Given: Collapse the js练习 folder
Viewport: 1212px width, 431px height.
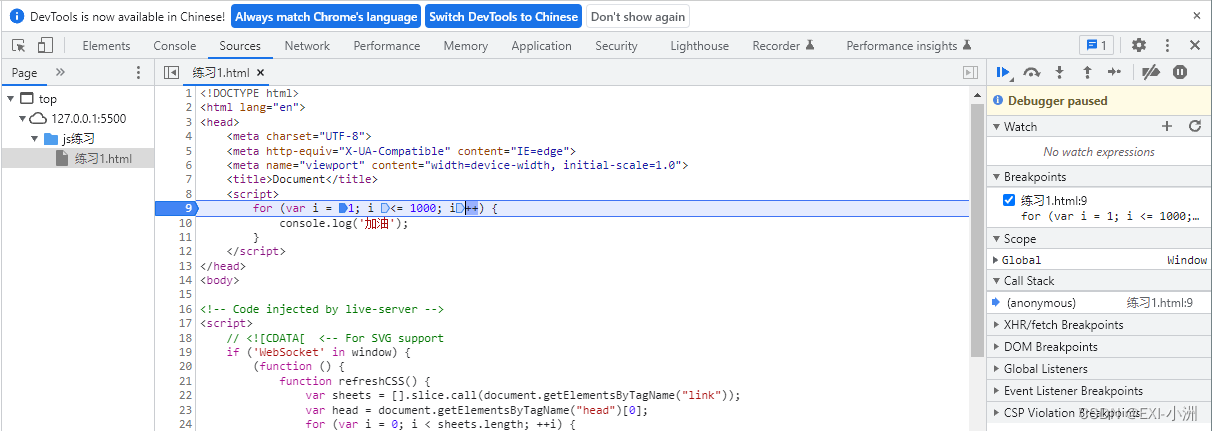Looking at the screenshot, I should [35, 138].
